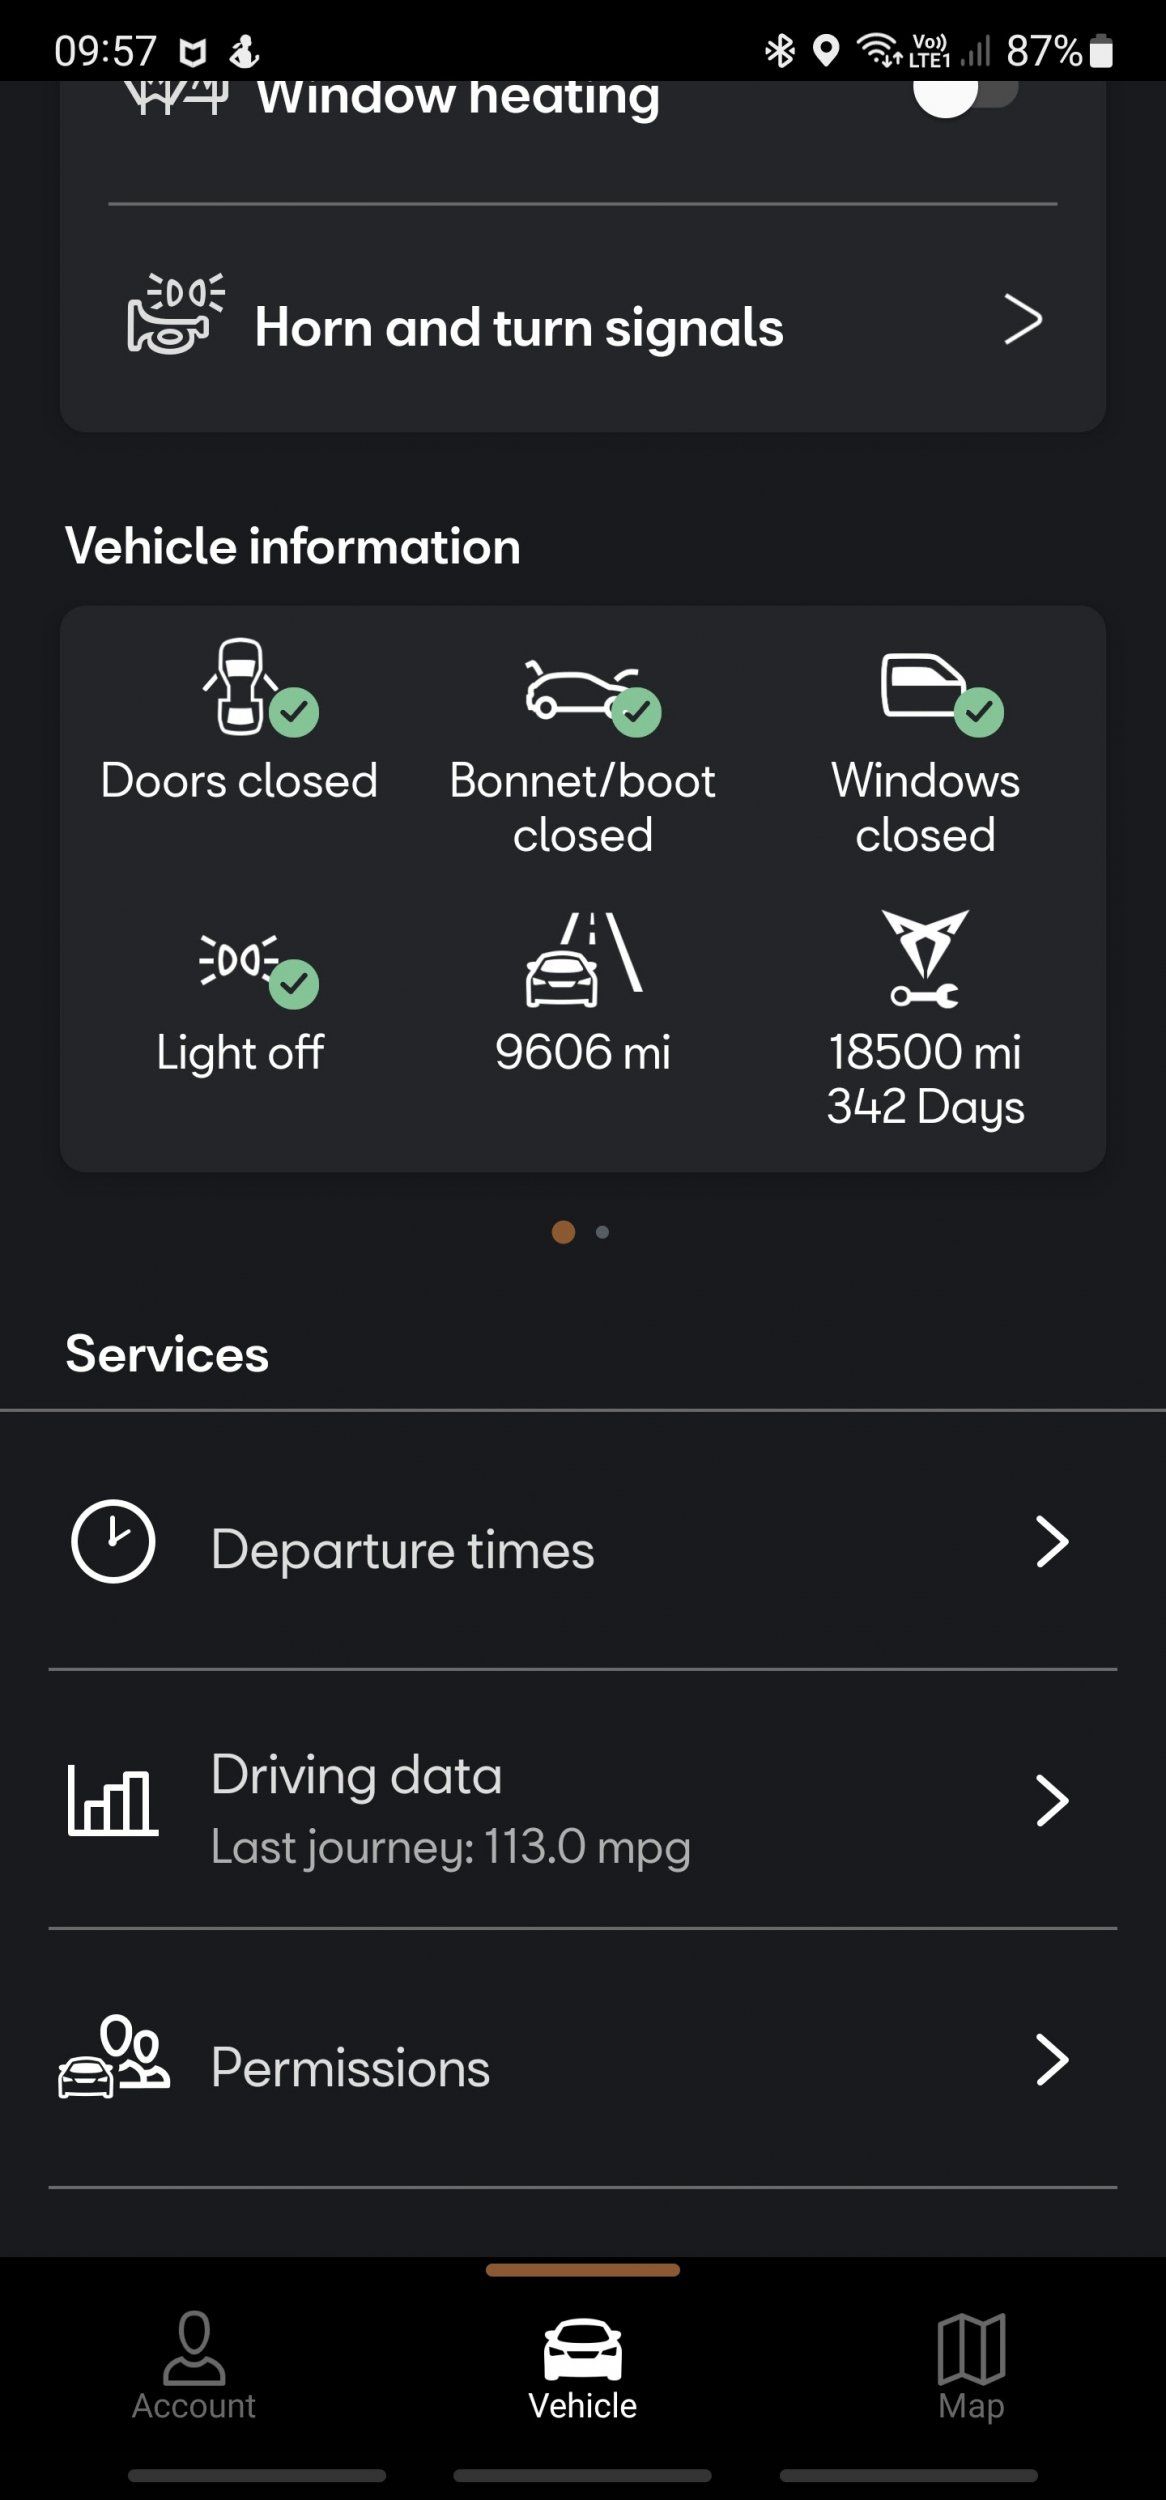This screenshot has width=1166, height=2500.
Task: Expand Departure times with its arrow
Action: click(1052, 1541)
